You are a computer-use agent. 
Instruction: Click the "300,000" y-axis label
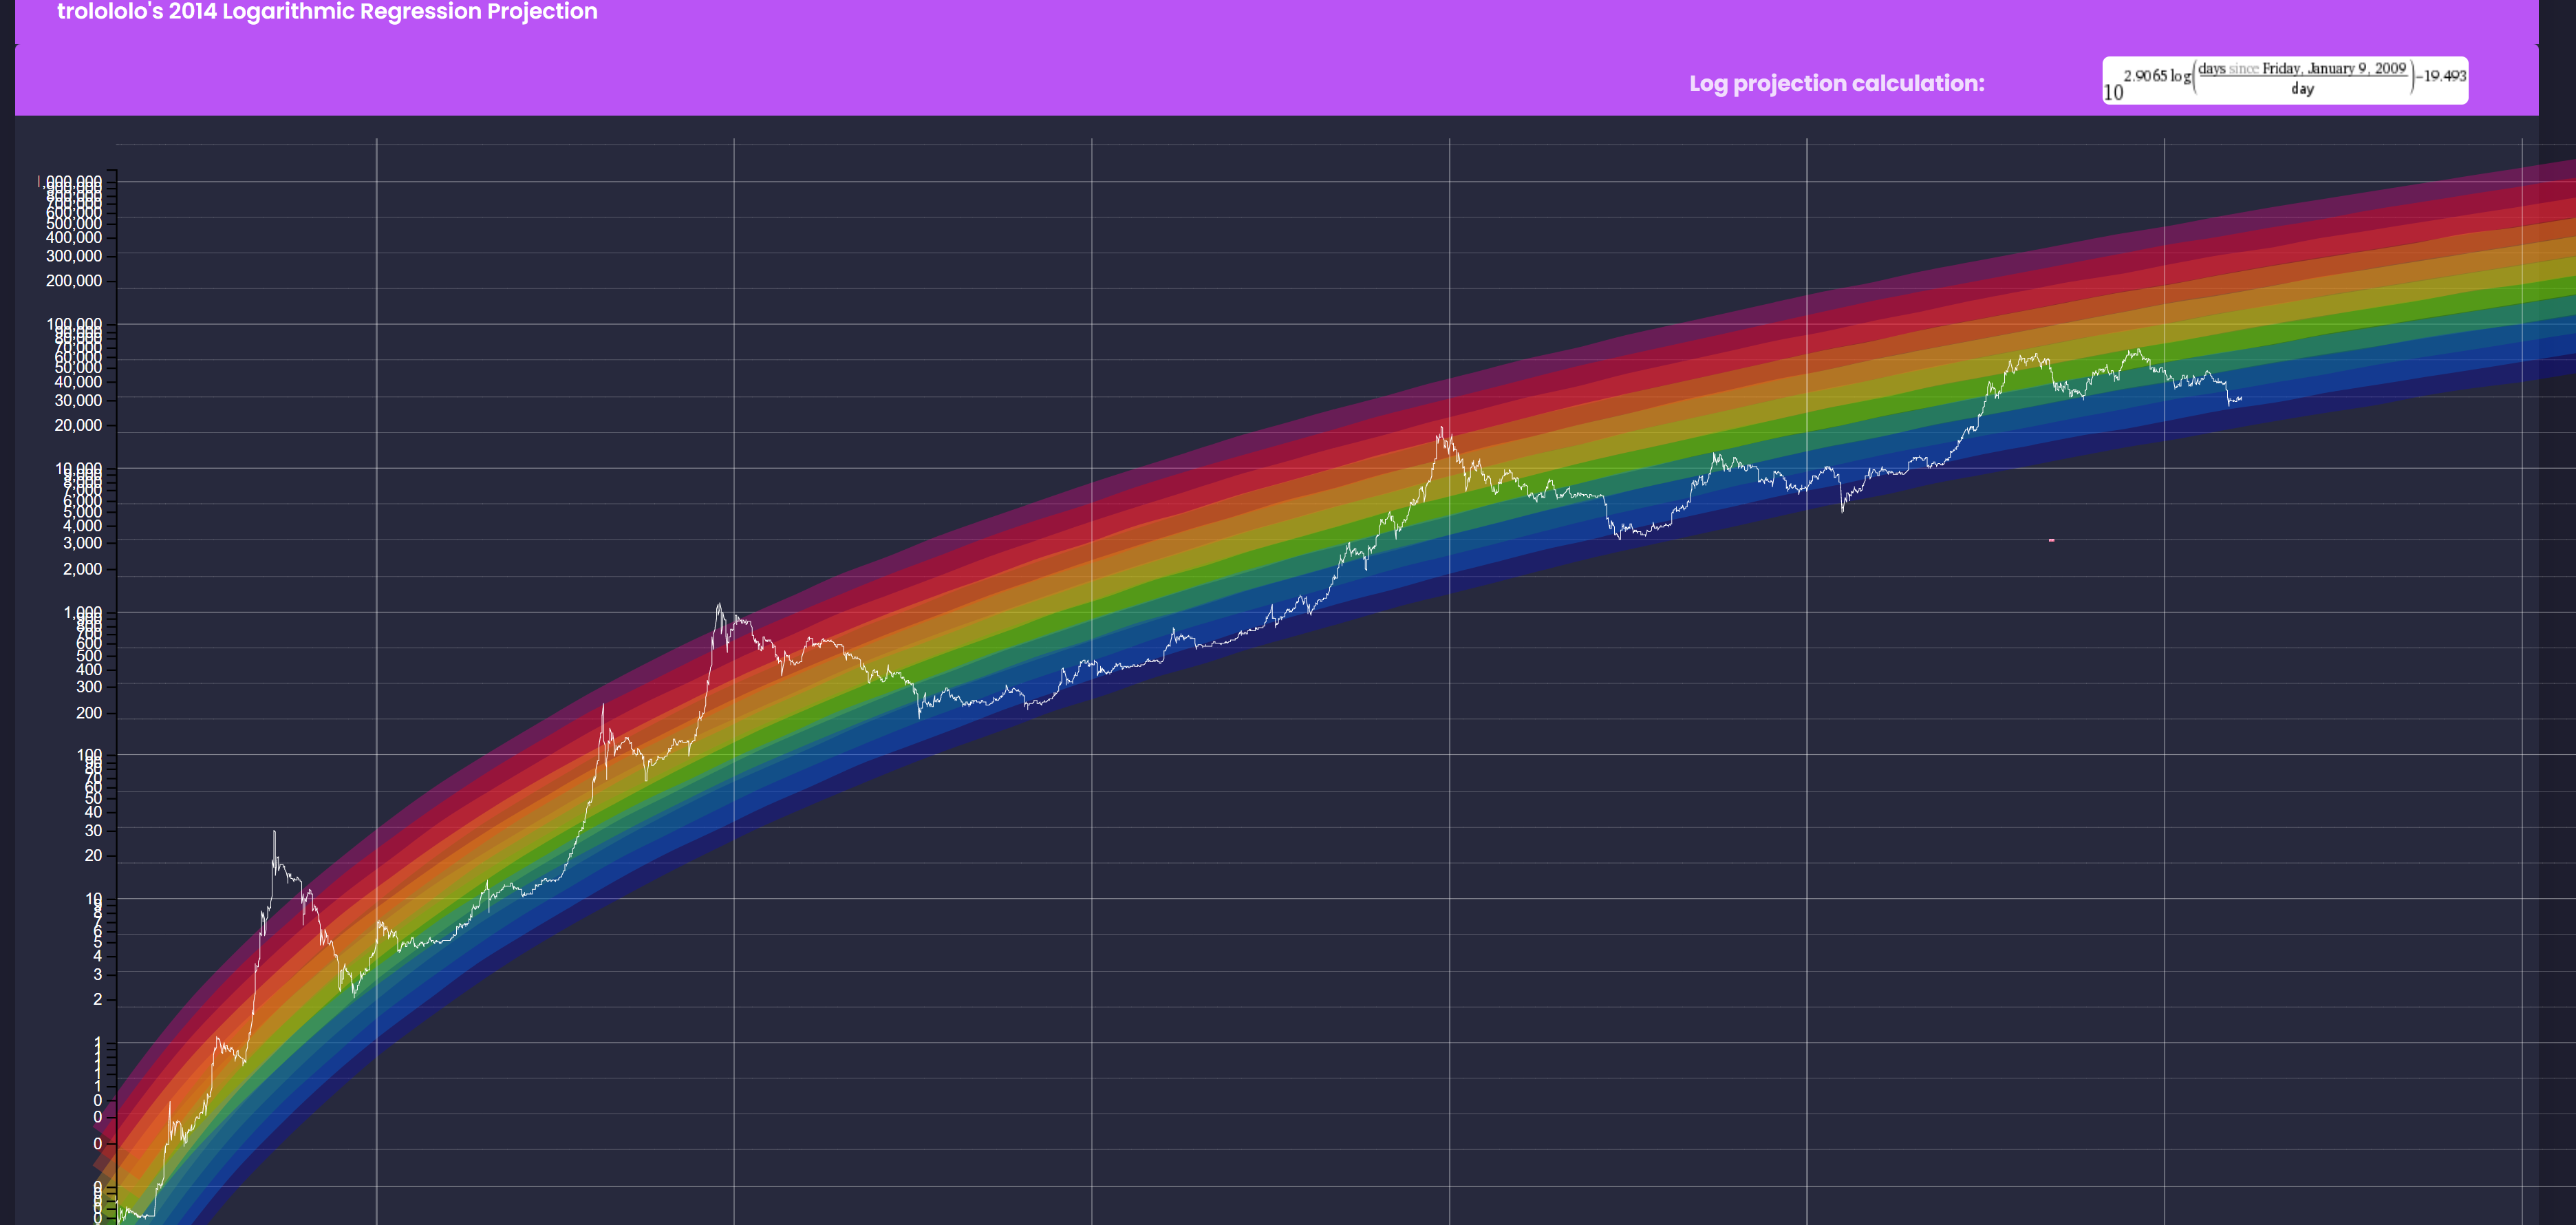point(74,256)
